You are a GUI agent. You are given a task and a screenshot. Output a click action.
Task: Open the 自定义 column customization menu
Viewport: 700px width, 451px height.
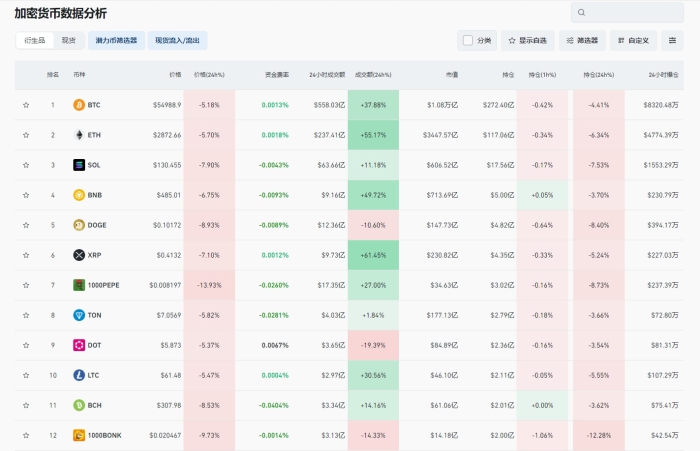tap(634, 41)
